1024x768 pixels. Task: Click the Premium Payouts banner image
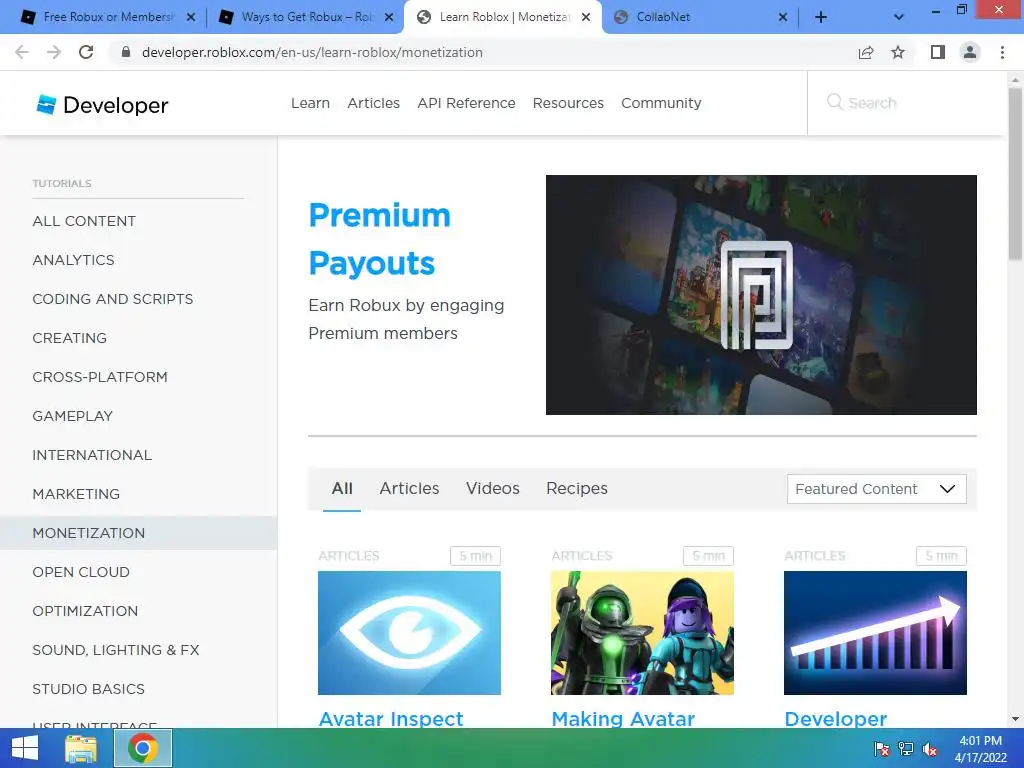pyautogui.click(x=761, y=295)
